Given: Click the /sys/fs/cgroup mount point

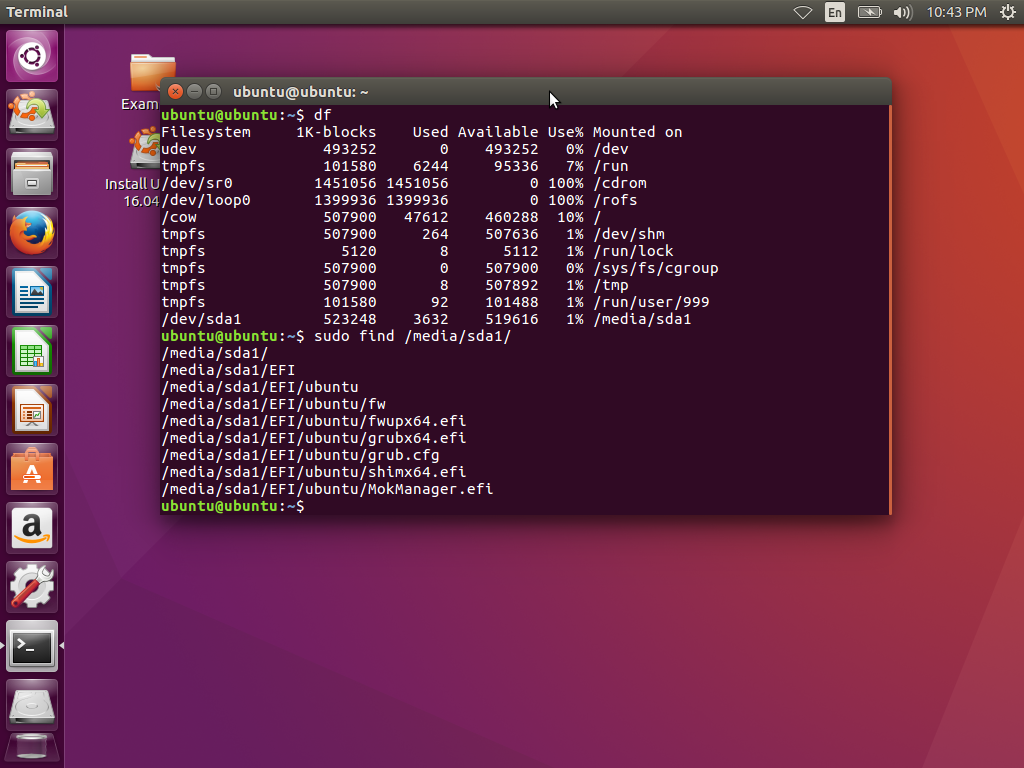Looking at the screenshot, I should 656,268.
